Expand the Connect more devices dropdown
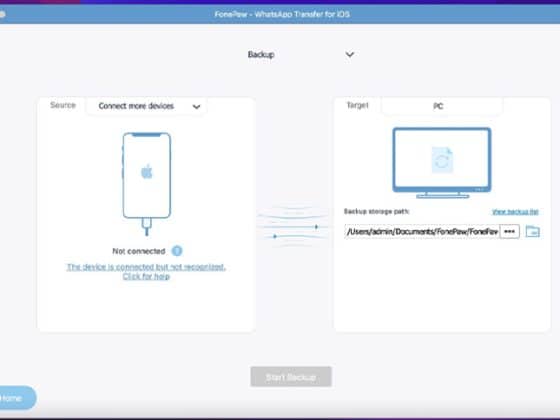The width and height of the screenshot is (560, 420). [146, 106]
